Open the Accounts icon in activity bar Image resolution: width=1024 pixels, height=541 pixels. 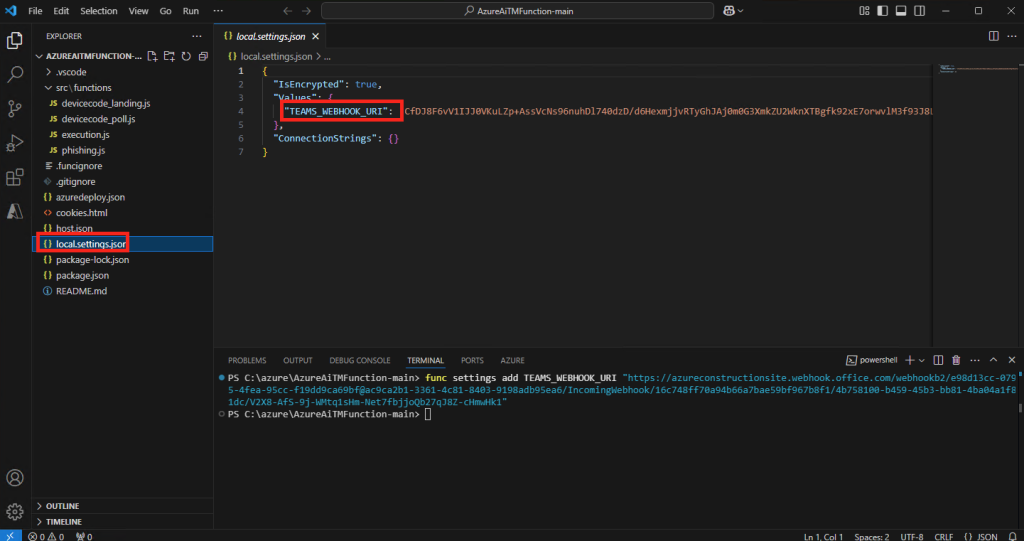(14, 478)
